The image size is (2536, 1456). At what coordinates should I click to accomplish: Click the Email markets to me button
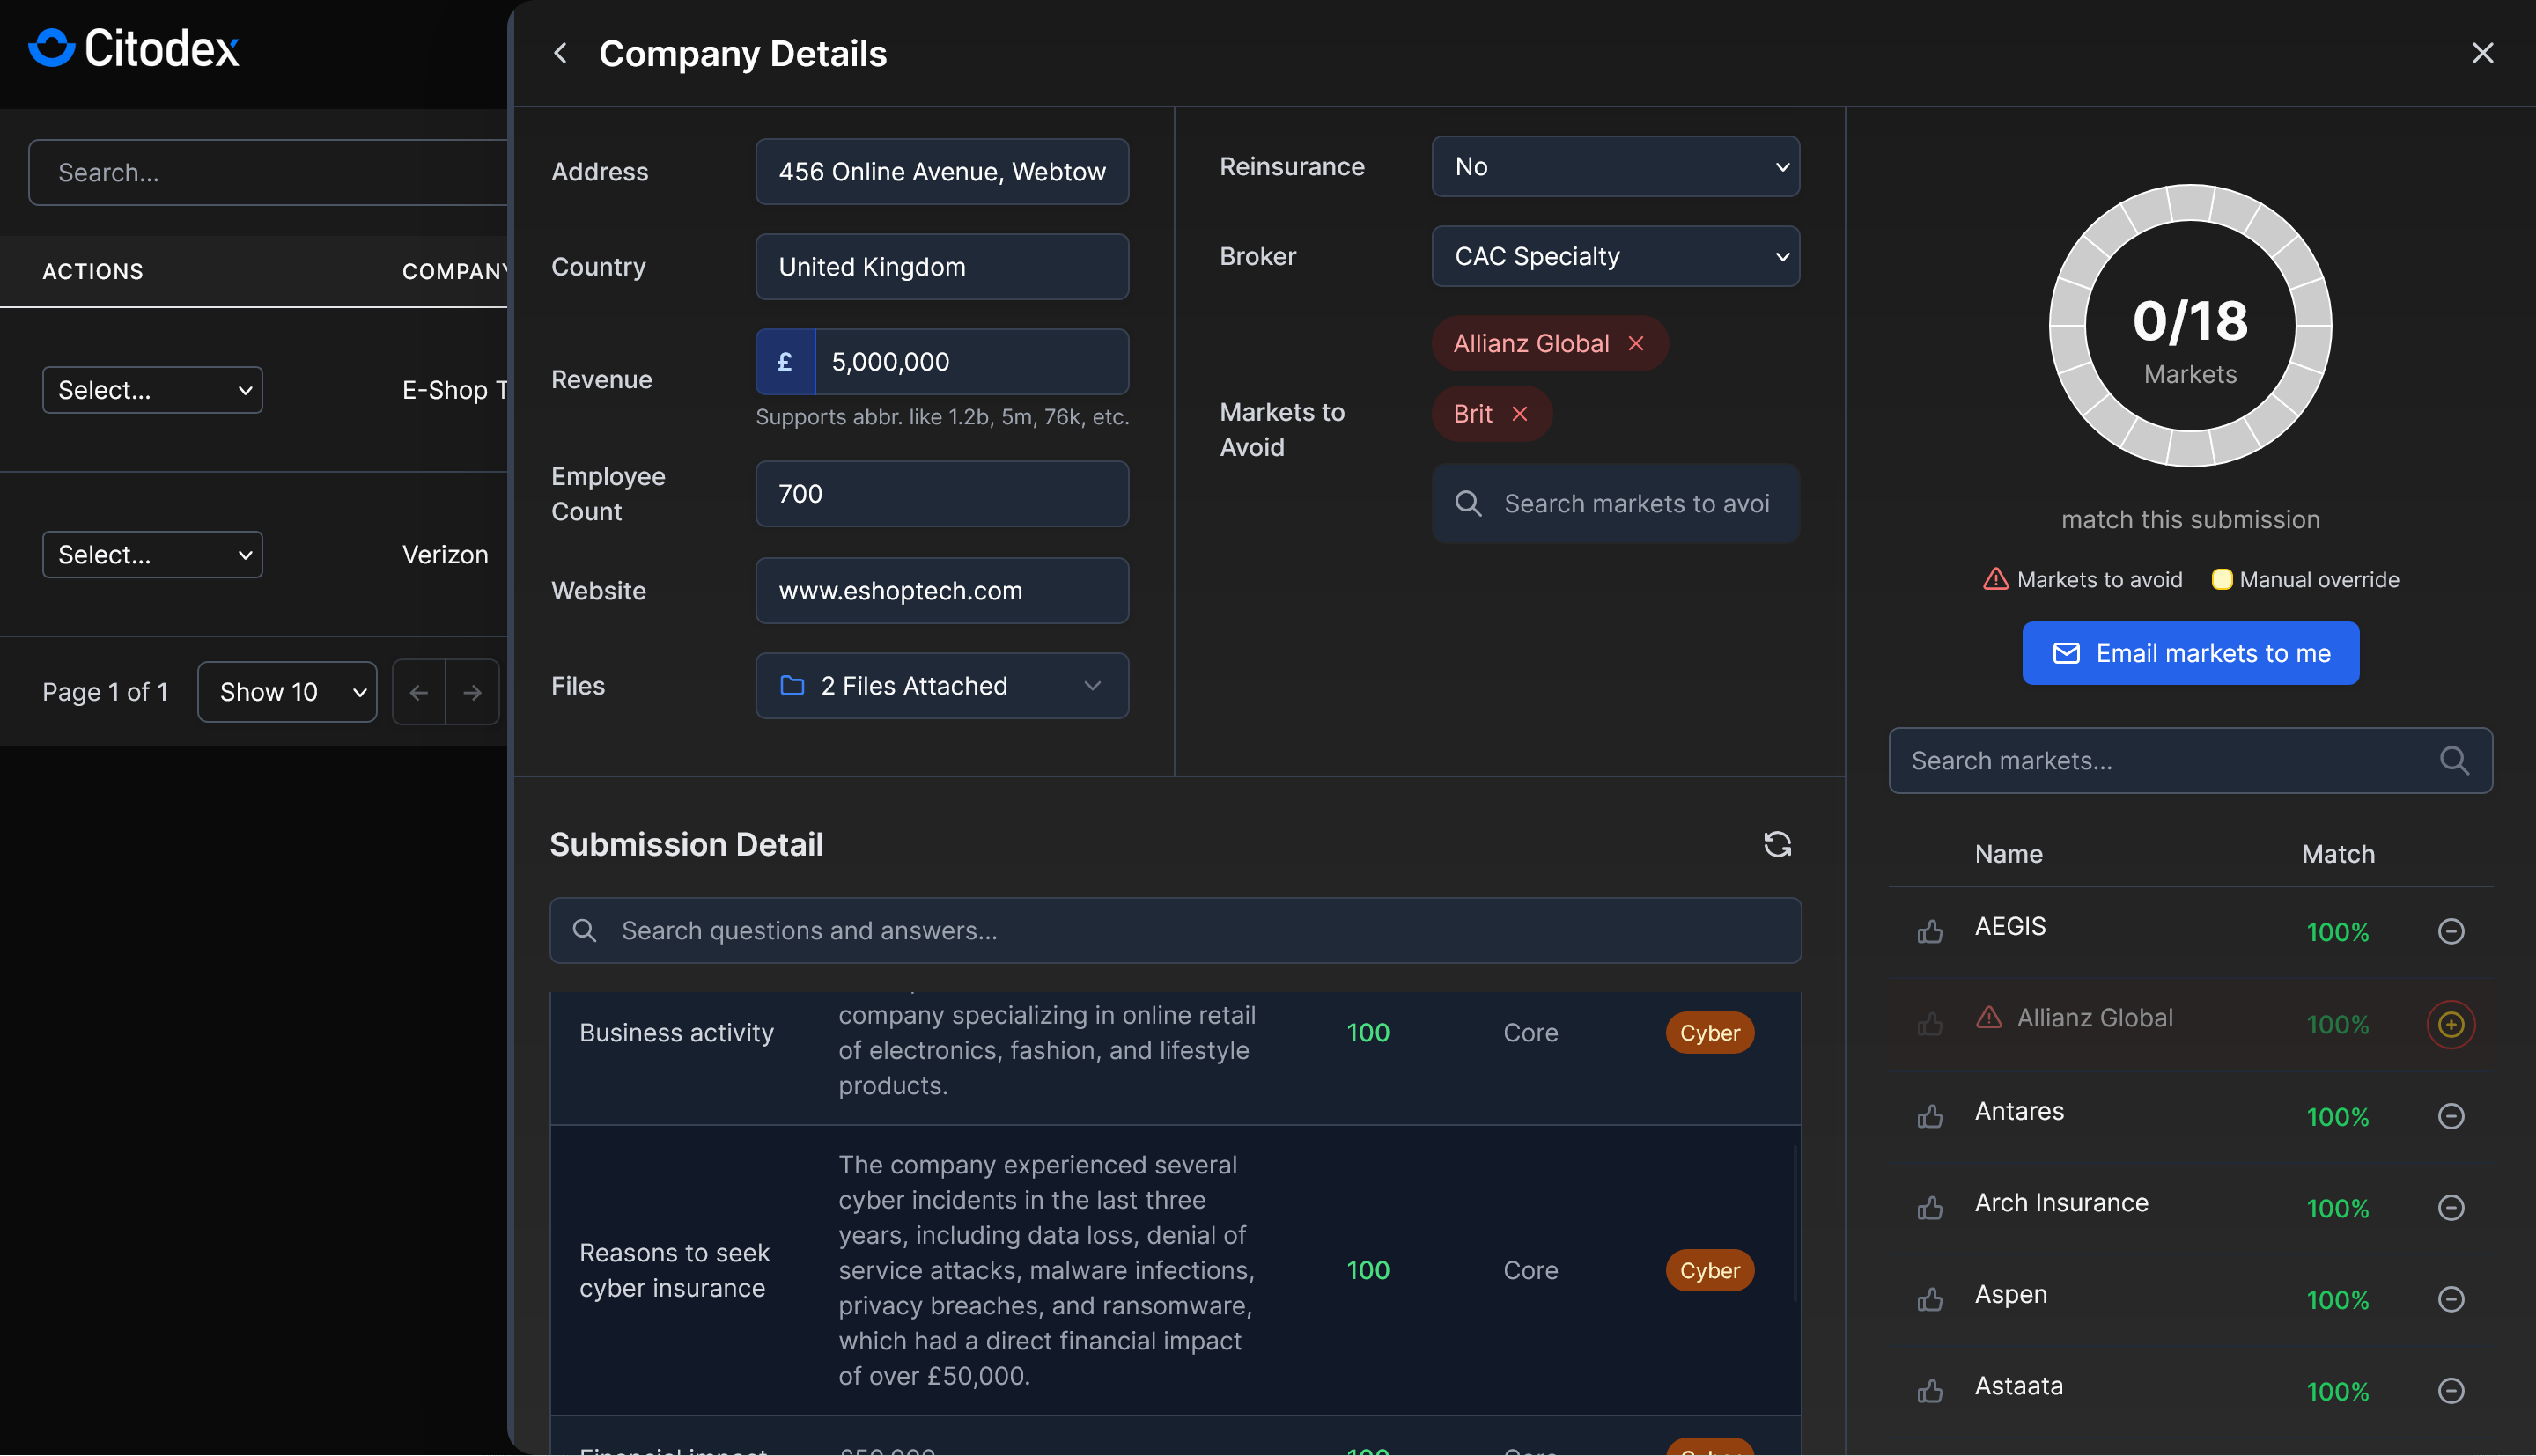point(2190,653)
